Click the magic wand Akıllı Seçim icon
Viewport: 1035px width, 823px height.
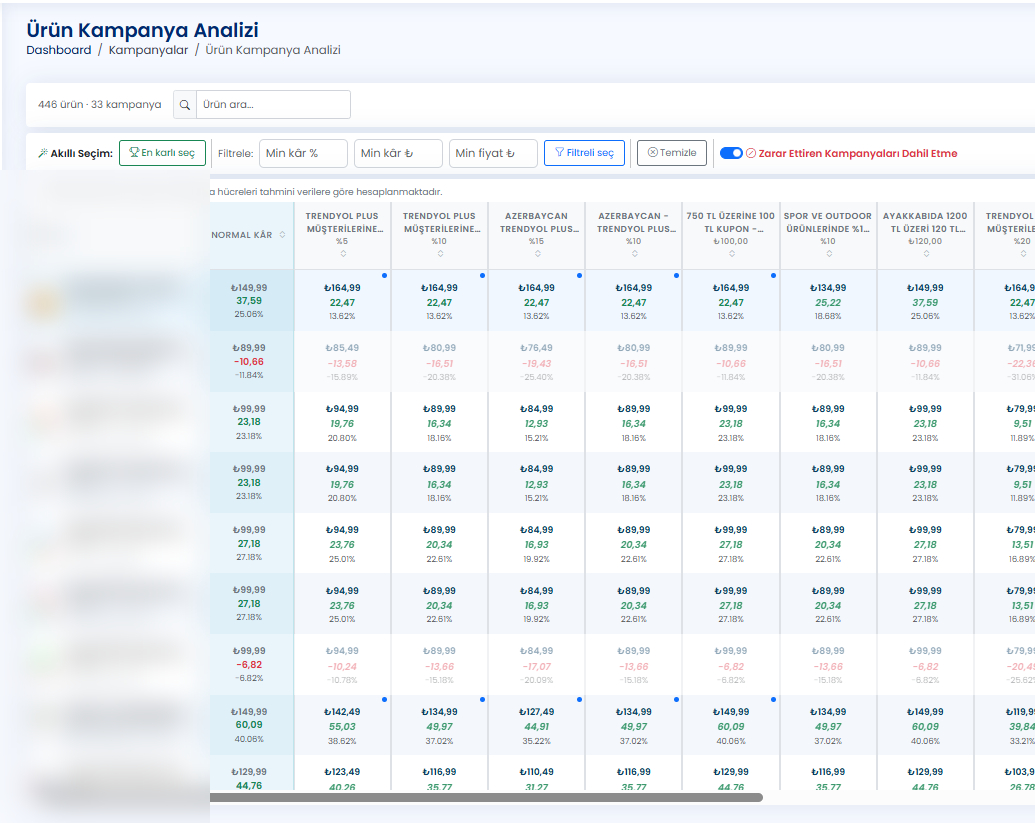[x=43, y=153]
